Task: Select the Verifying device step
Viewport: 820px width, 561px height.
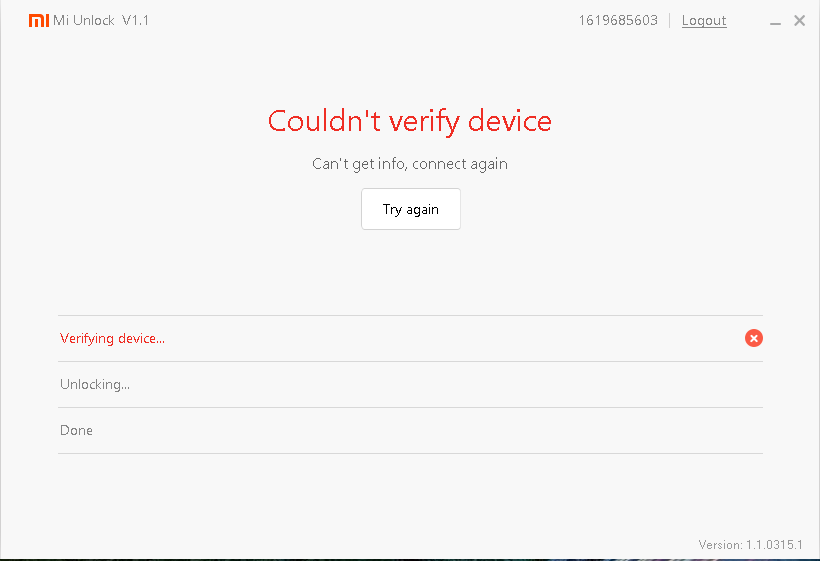Action: tap(112, 339)
